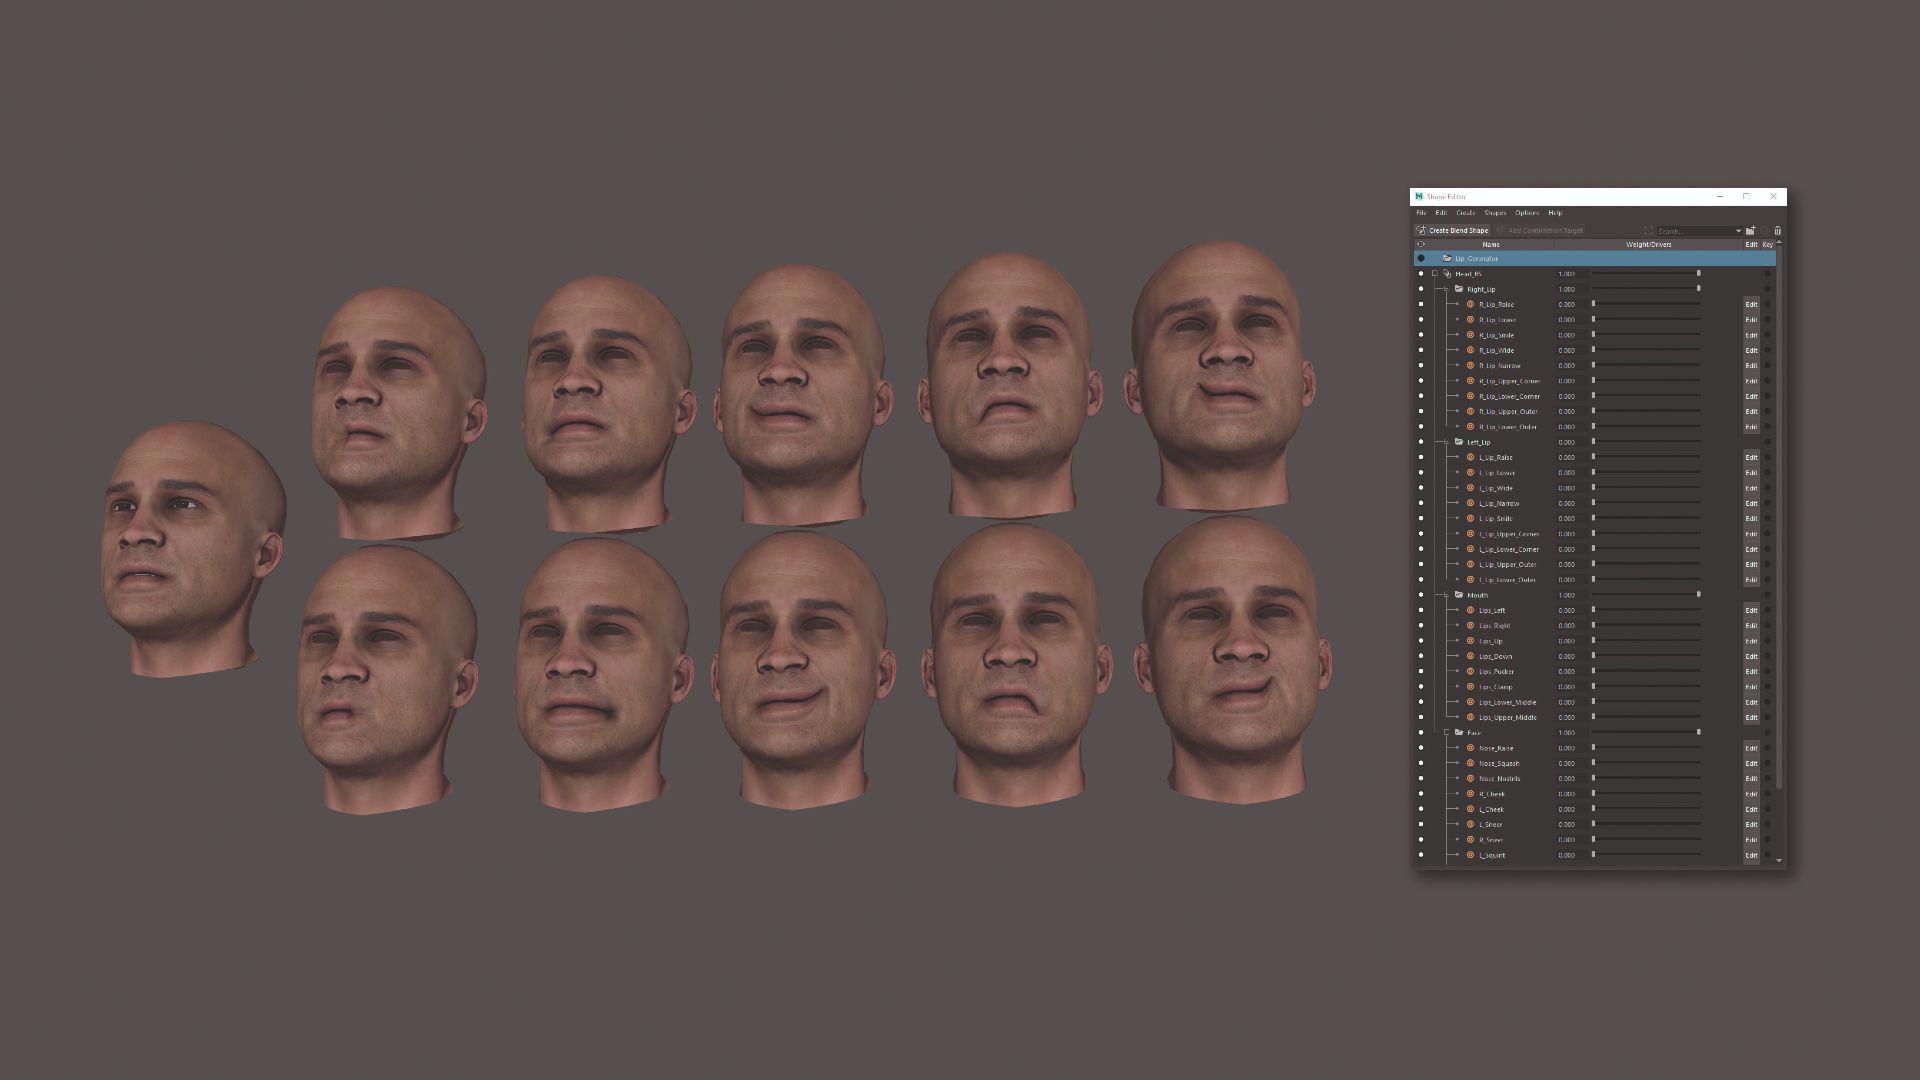1920x1080 pixels.
Task: Click the trash delete icon
Action: coord(1777,231)
